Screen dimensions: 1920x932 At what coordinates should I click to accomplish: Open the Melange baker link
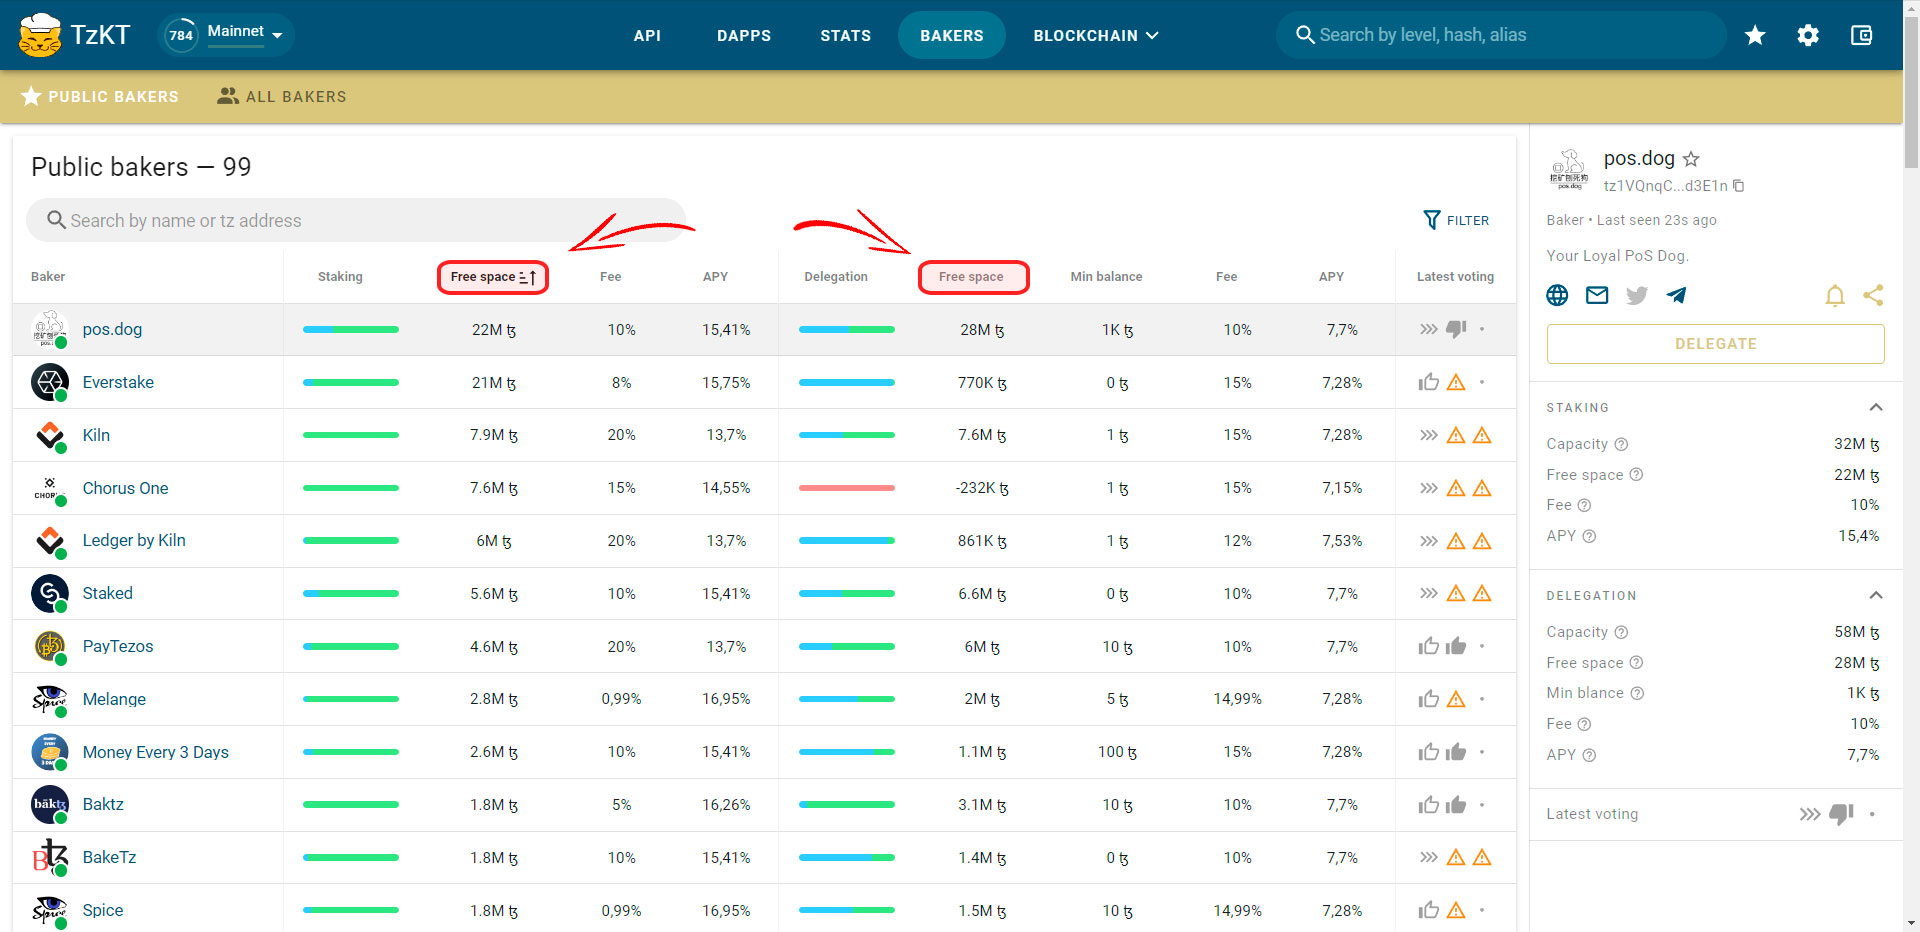pos(114,699)
